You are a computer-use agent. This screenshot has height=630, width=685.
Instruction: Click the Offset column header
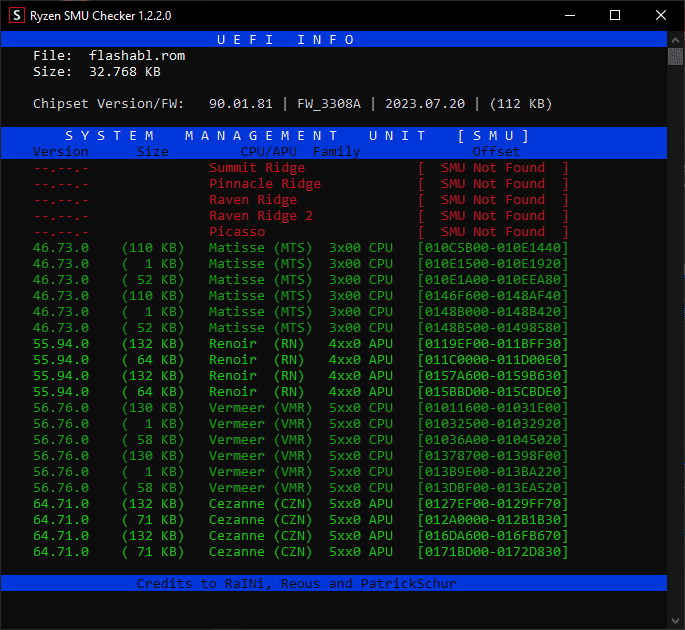point(496,152)
